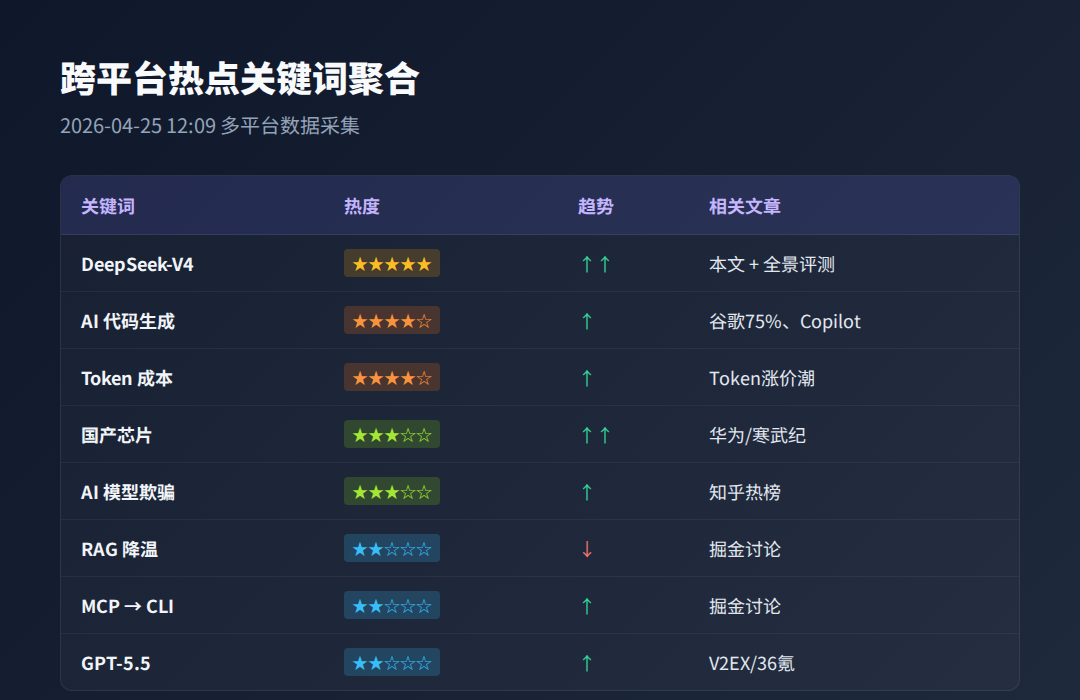Select the RAG 降温 keyword cell
Image resolution: width=1080 pixels, height=700 pixels.
[120, 550]
